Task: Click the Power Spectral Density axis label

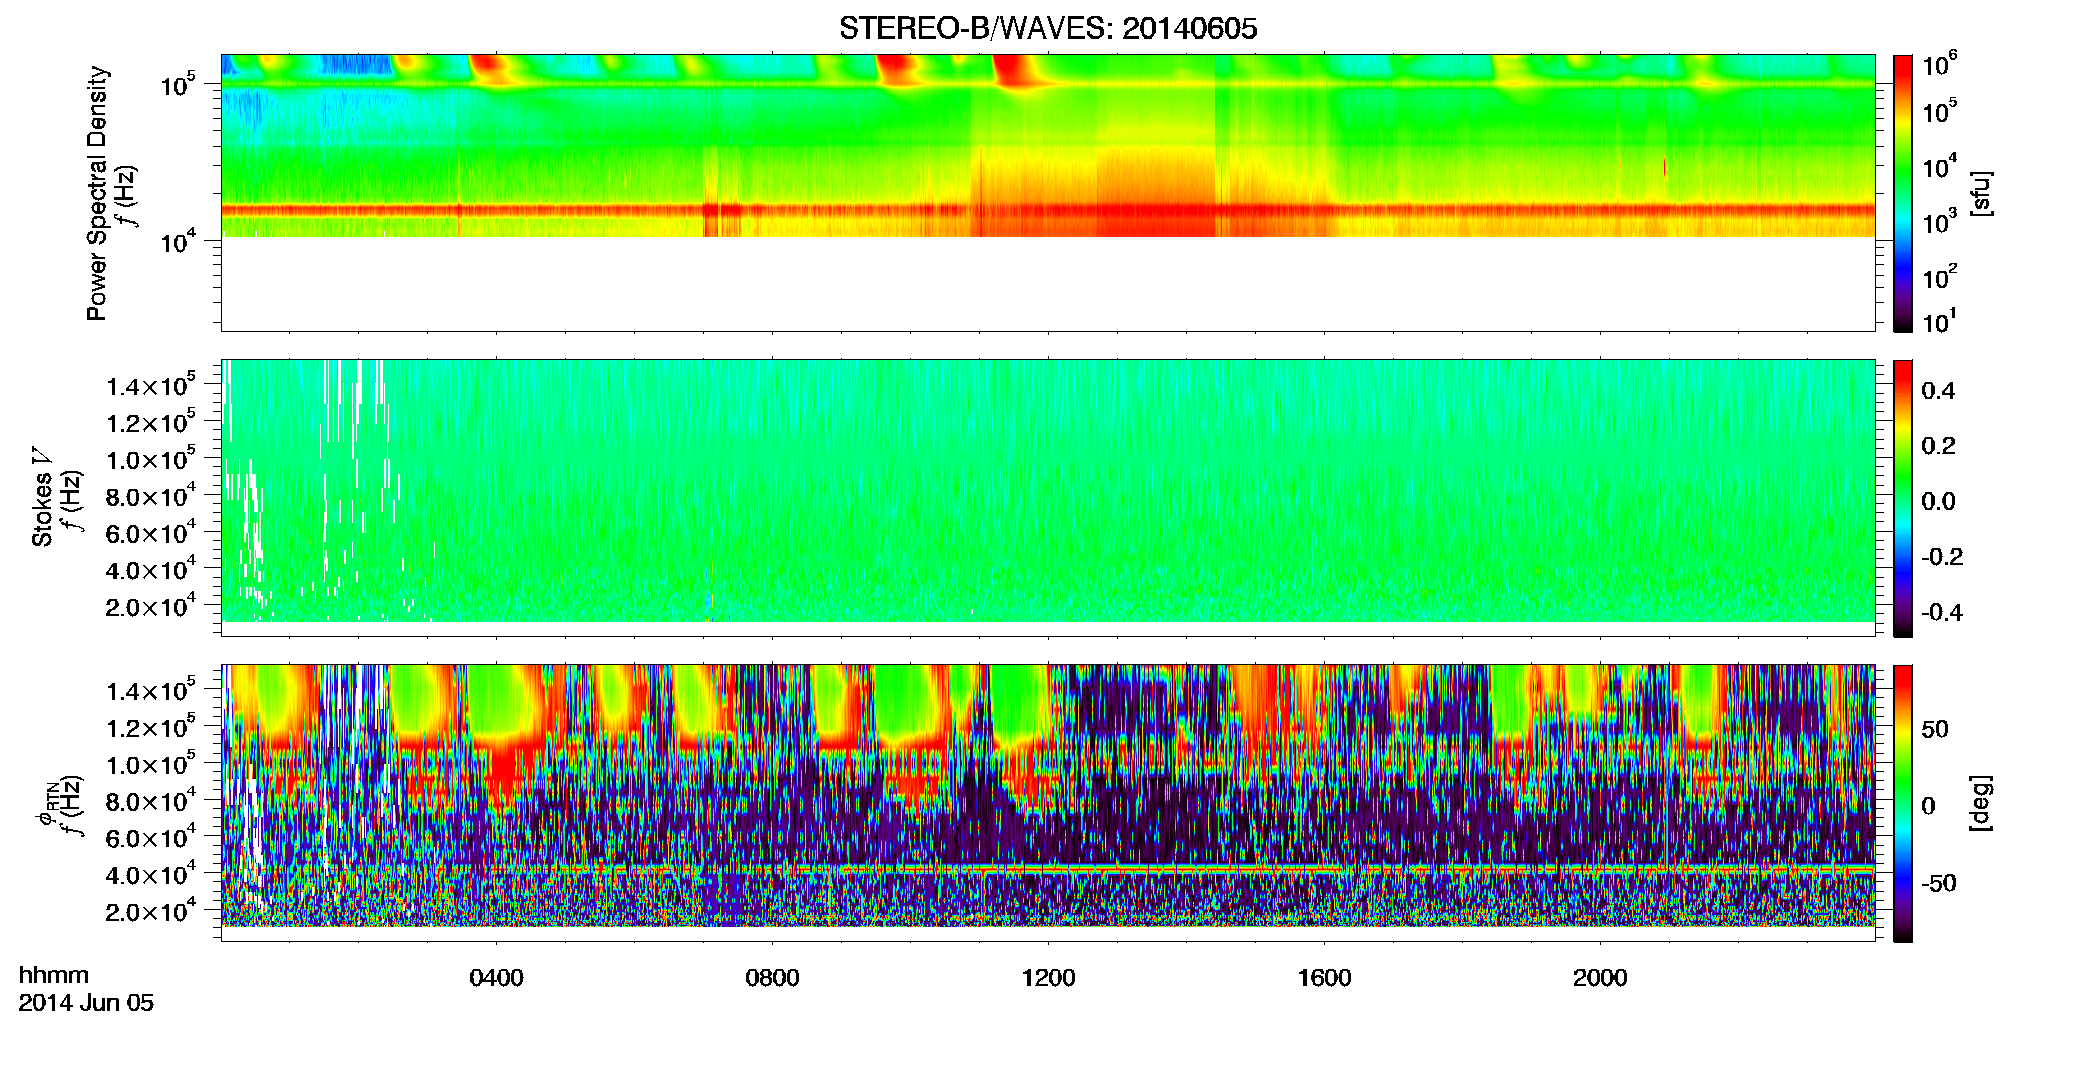Action: click(97, 193)
